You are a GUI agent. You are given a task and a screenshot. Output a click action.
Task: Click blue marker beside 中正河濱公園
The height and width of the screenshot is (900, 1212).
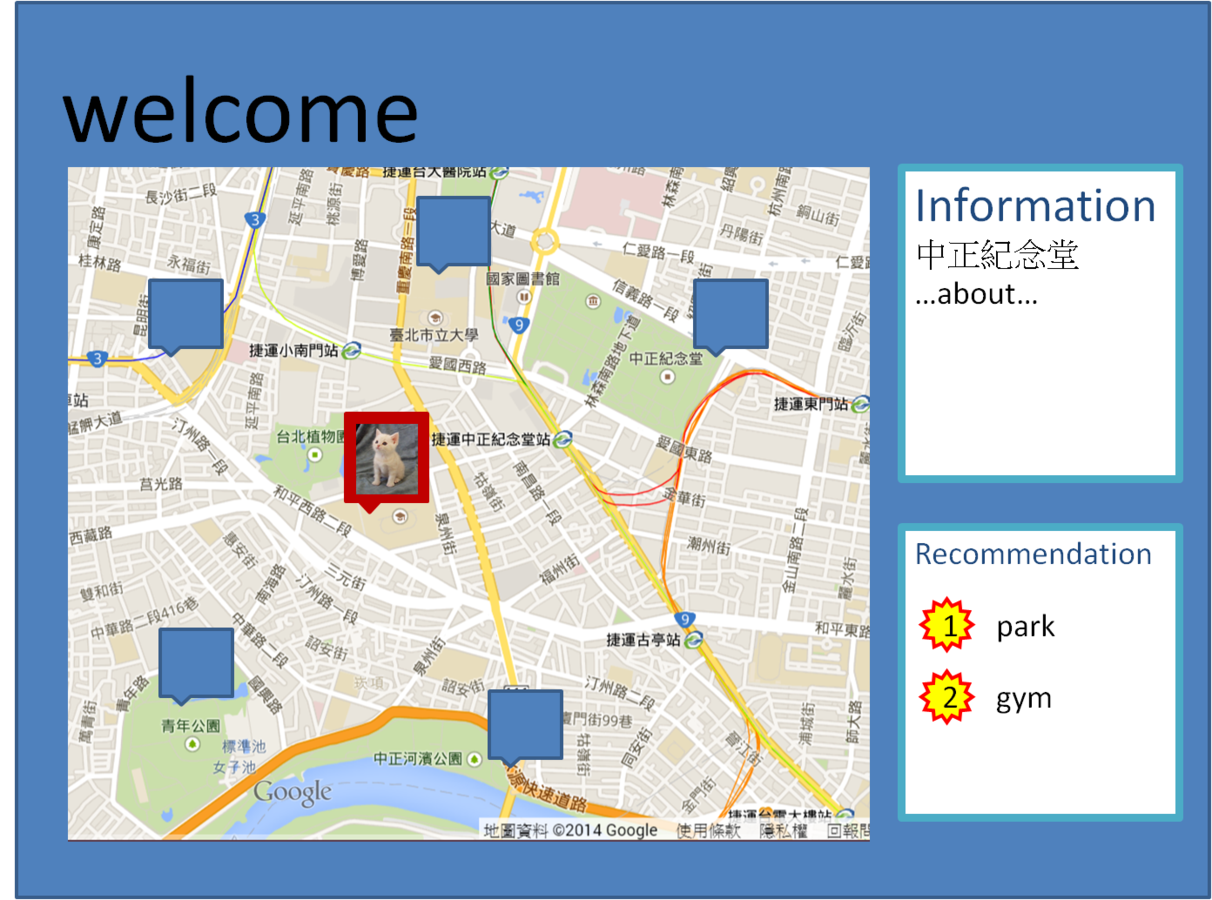(x=524, y=726)
